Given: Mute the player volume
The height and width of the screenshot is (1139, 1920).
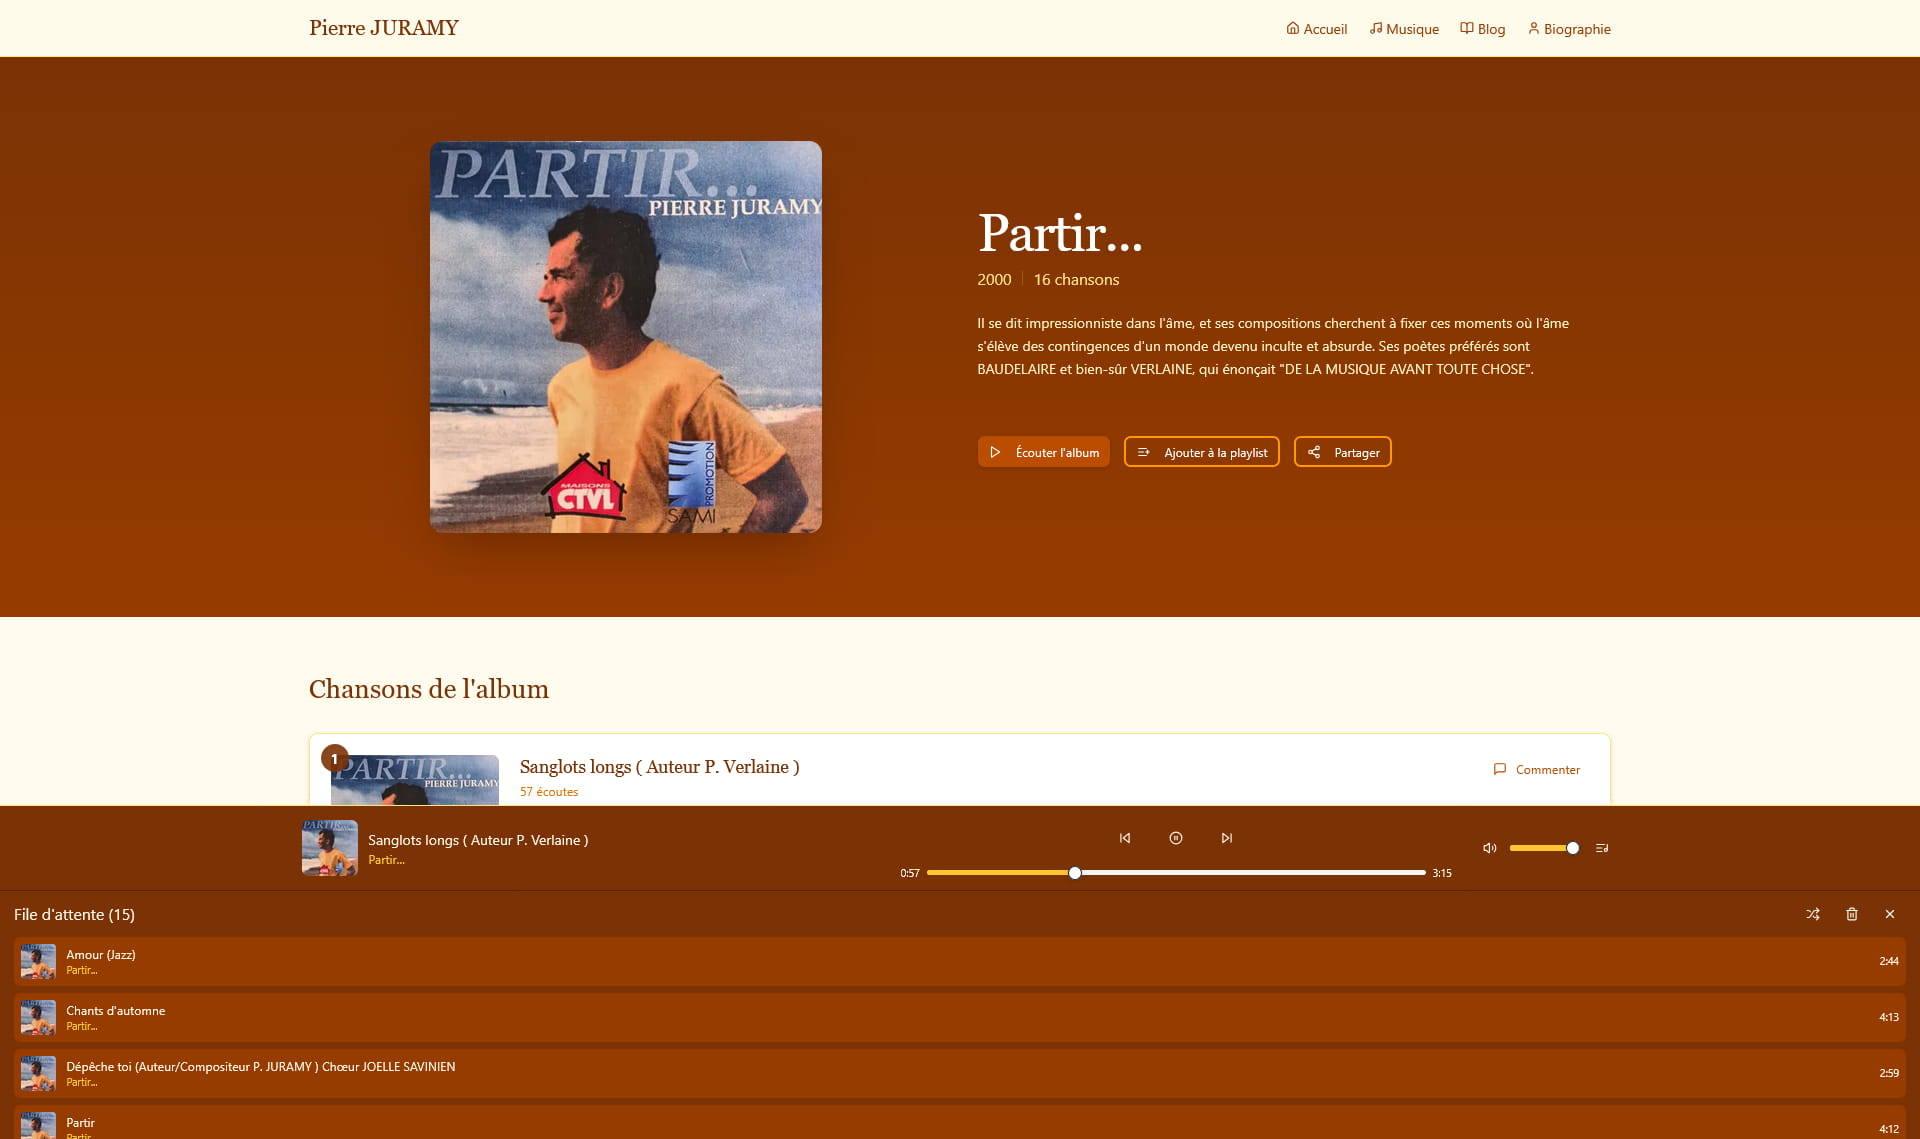Looking at the screenshot, I should tap(1489, 848).
